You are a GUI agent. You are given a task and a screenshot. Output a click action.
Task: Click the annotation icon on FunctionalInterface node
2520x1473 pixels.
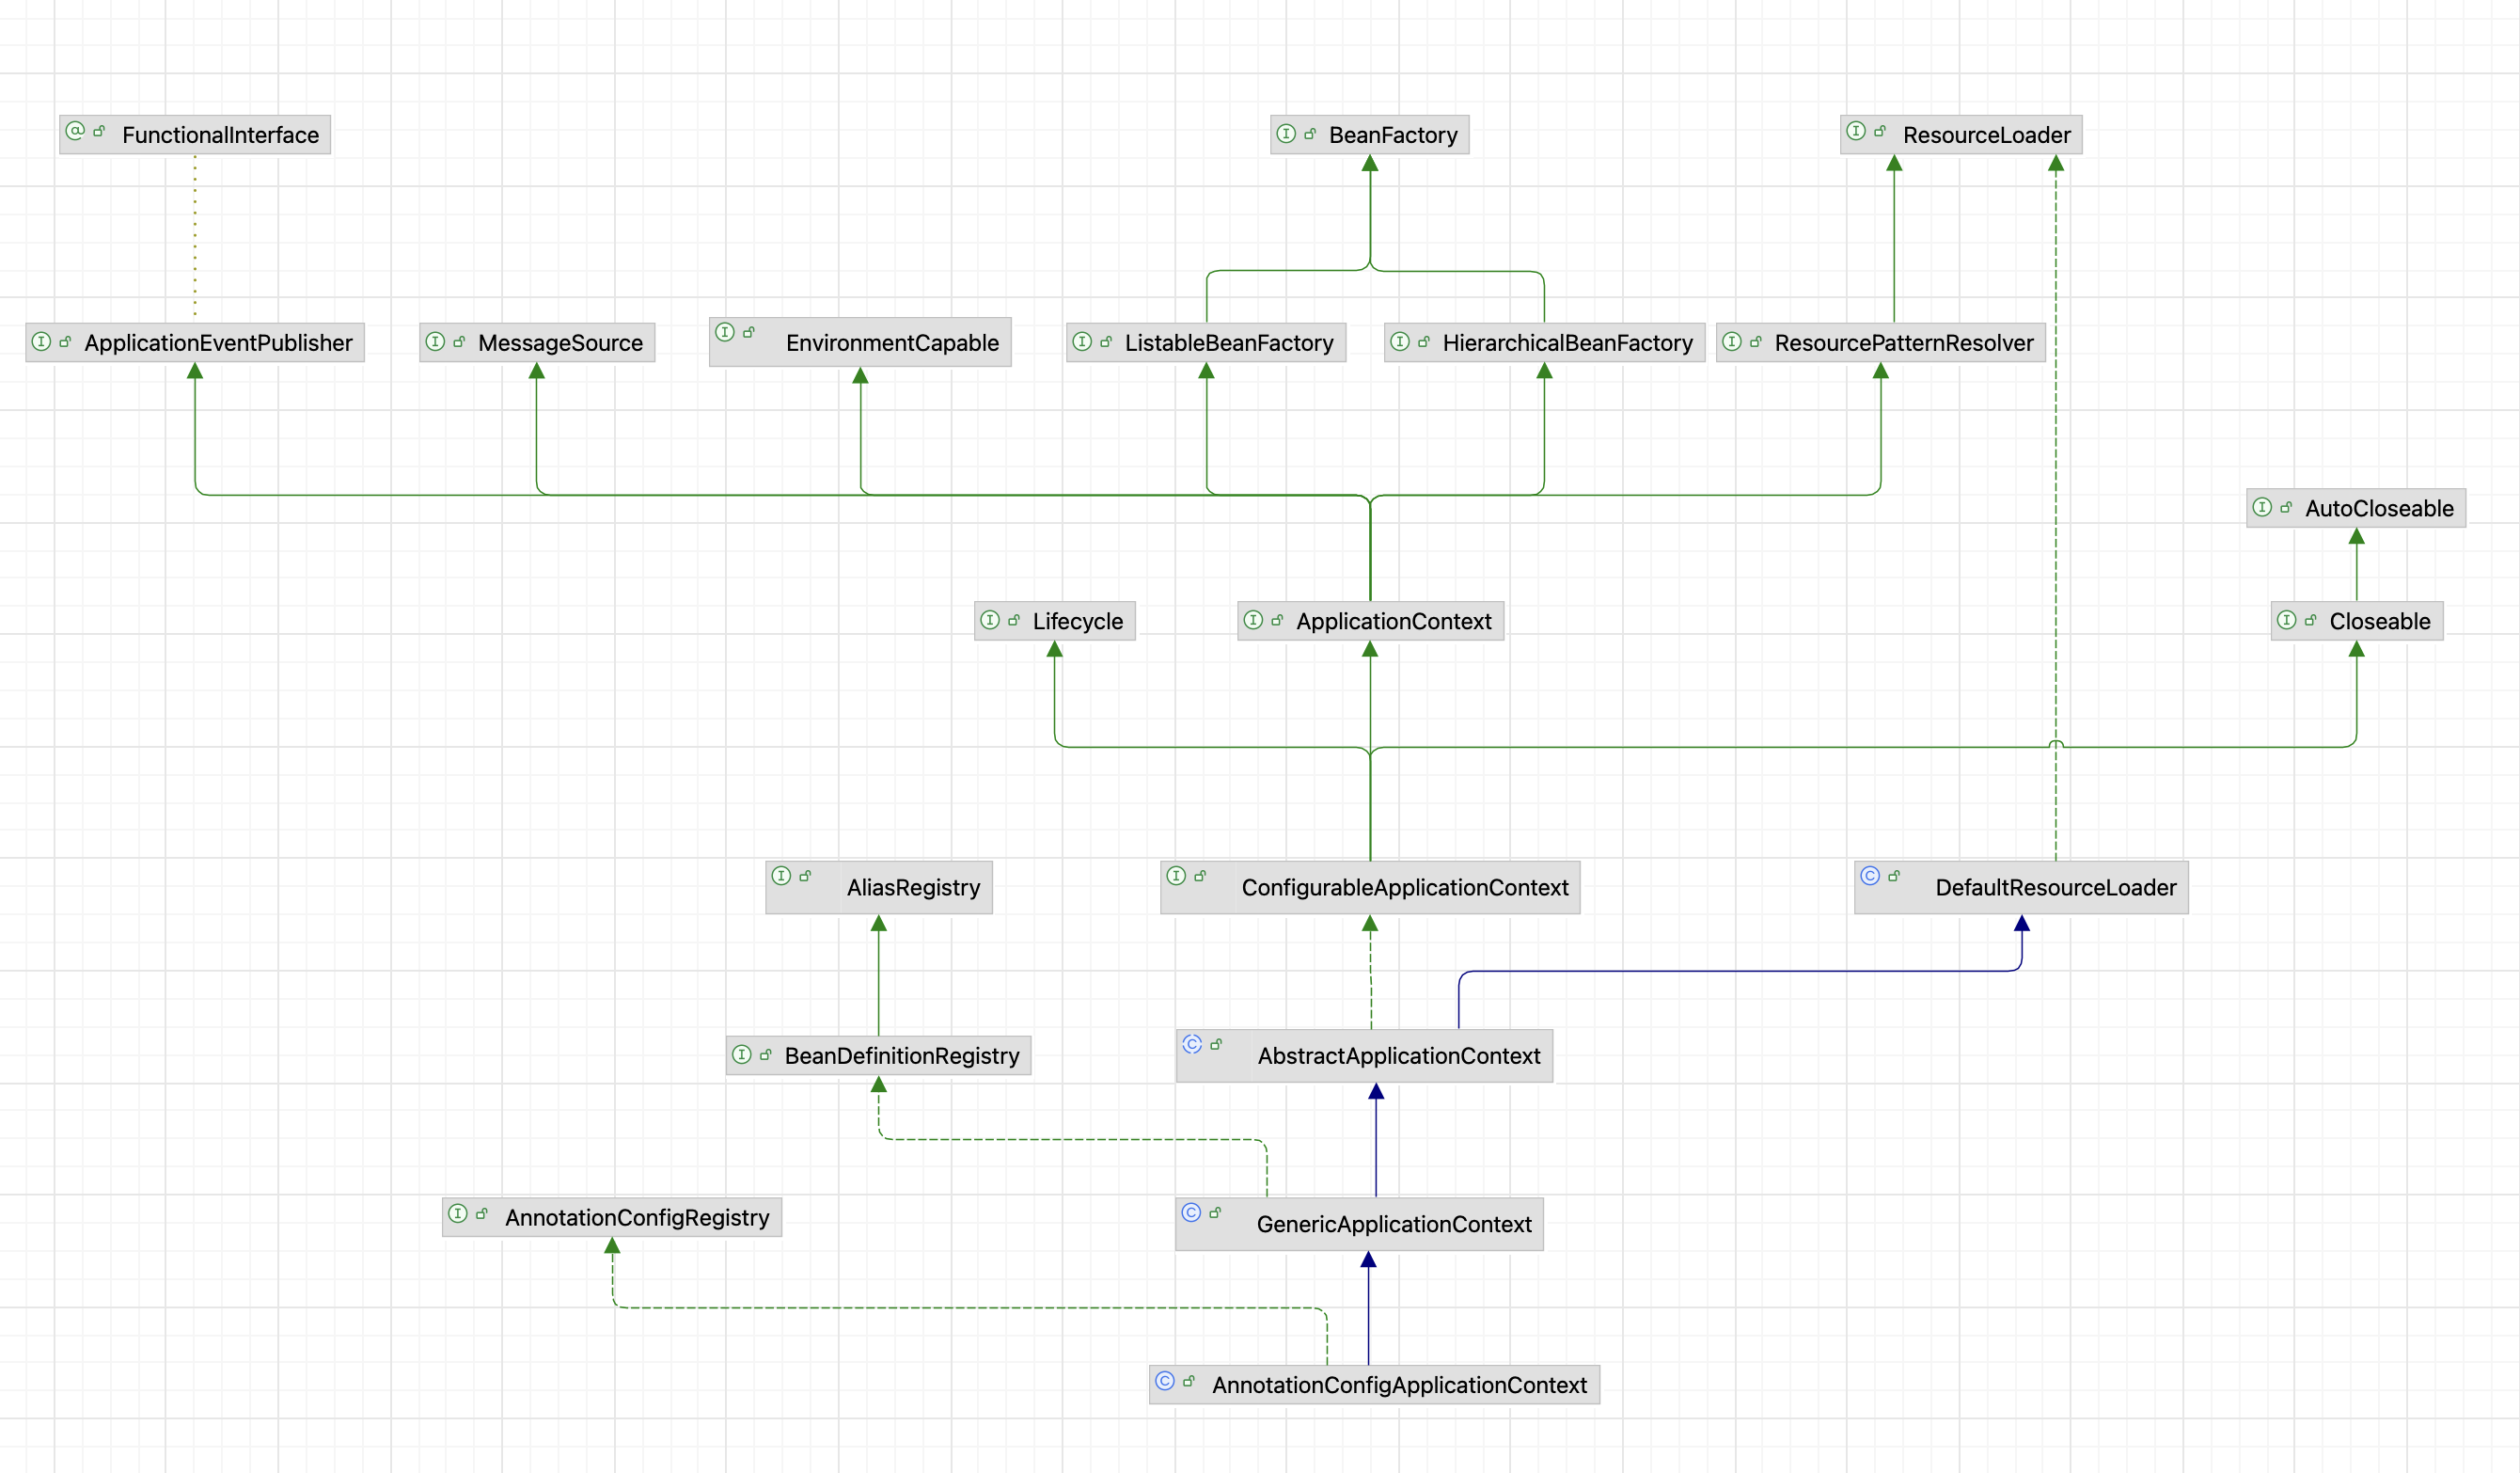click(75, 131)
